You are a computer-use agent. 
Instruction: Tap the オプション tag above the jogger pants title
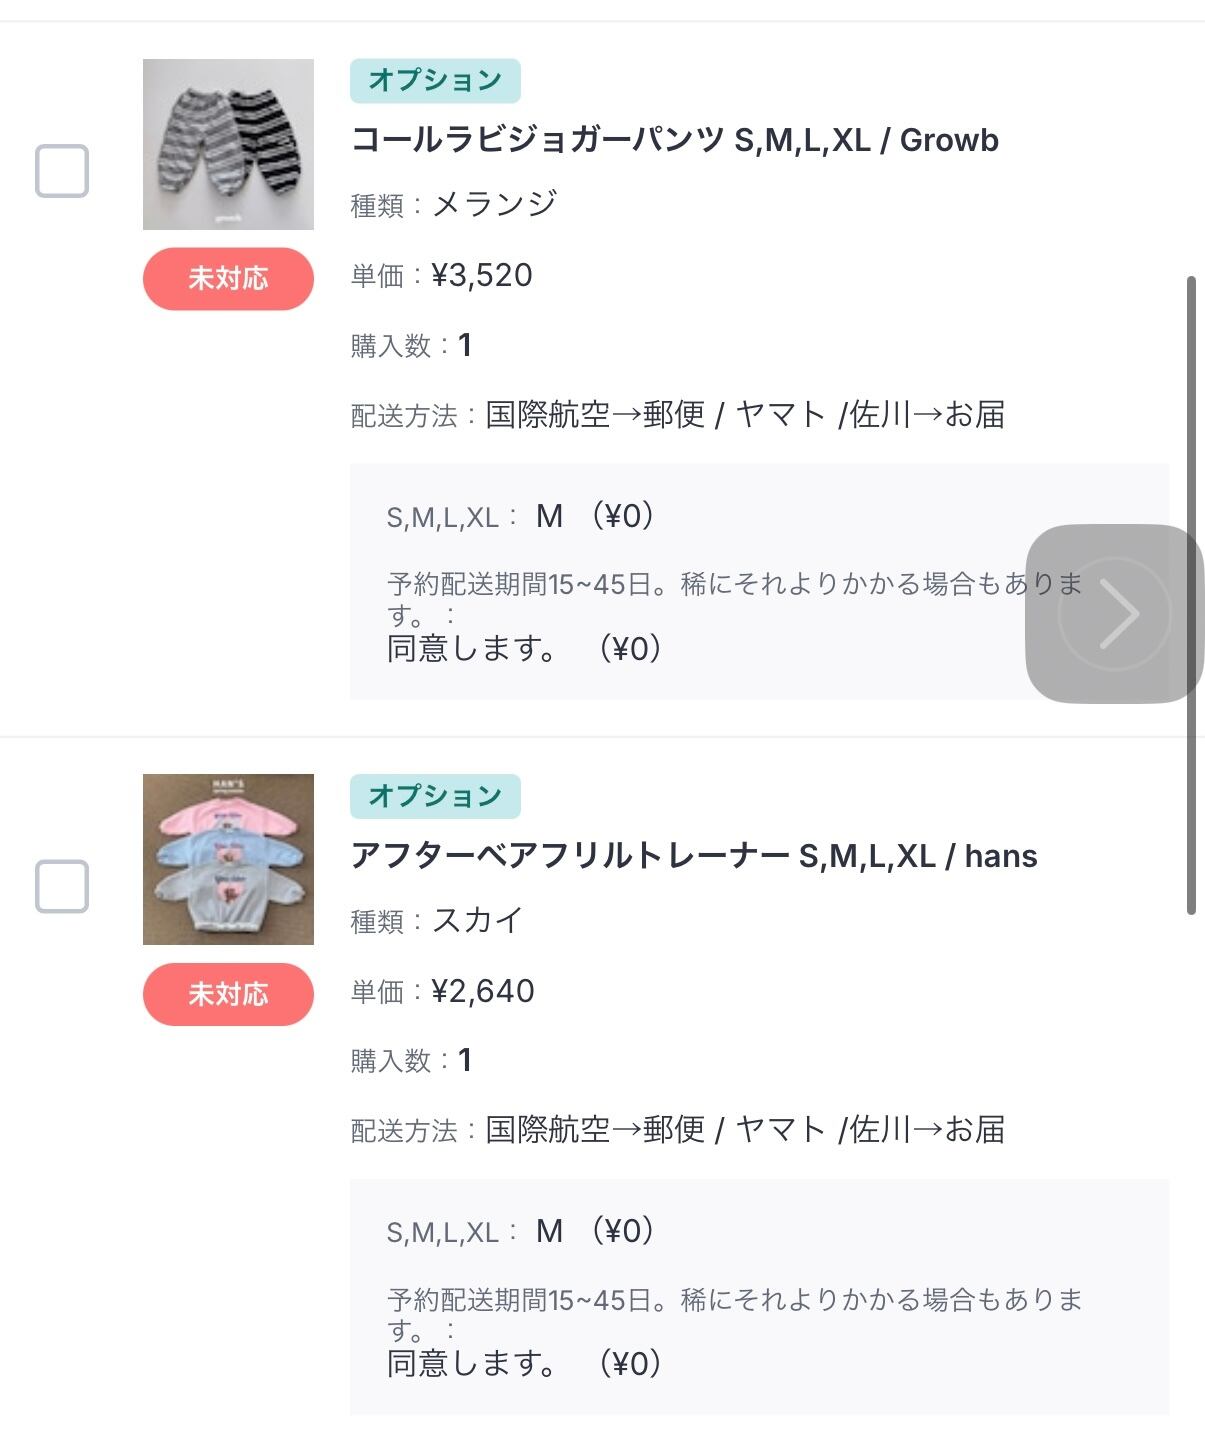point(435,80)
